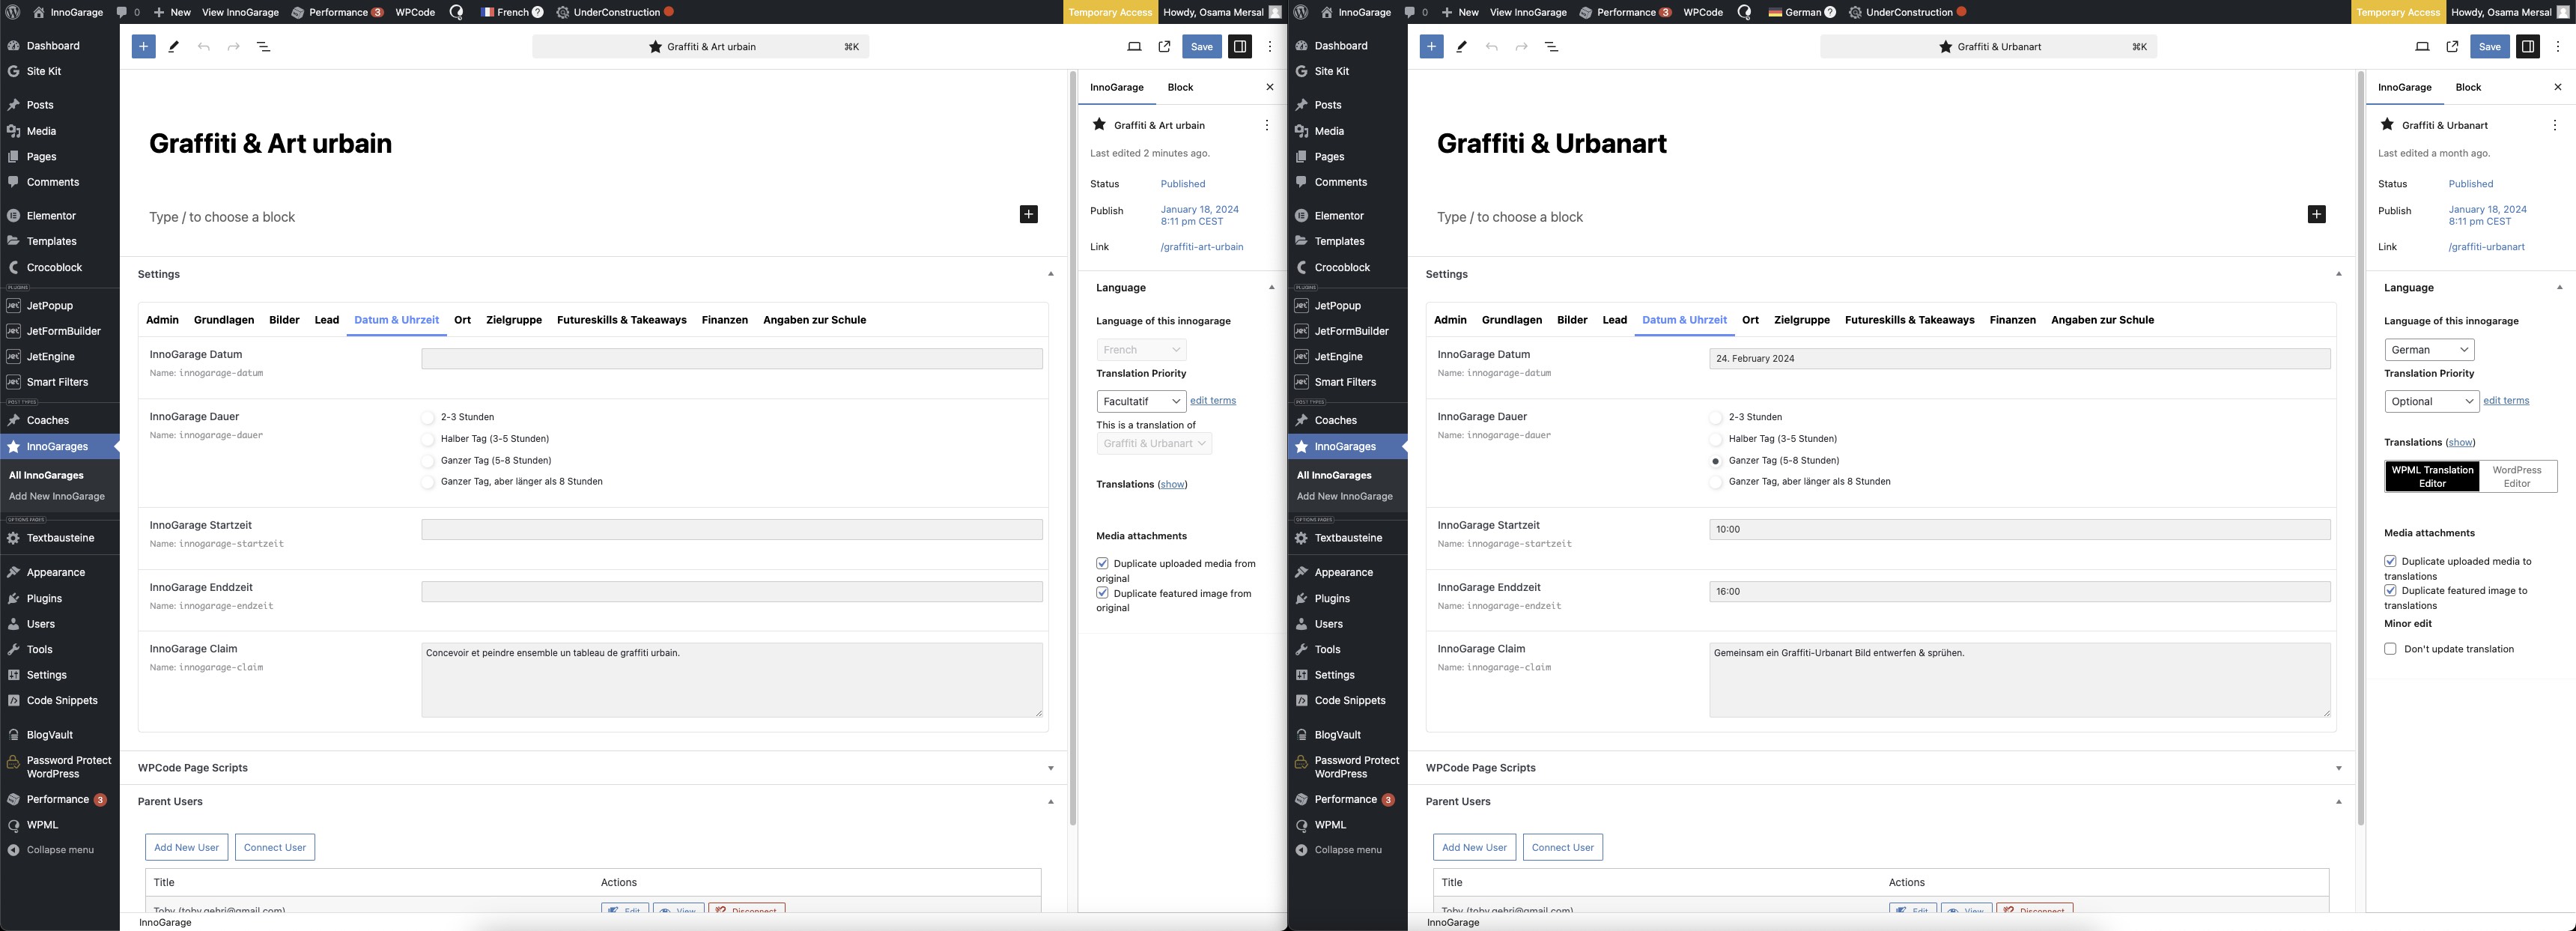Open Elementor menu in French window sidebar
The image size is (2576, 931).
51,216
